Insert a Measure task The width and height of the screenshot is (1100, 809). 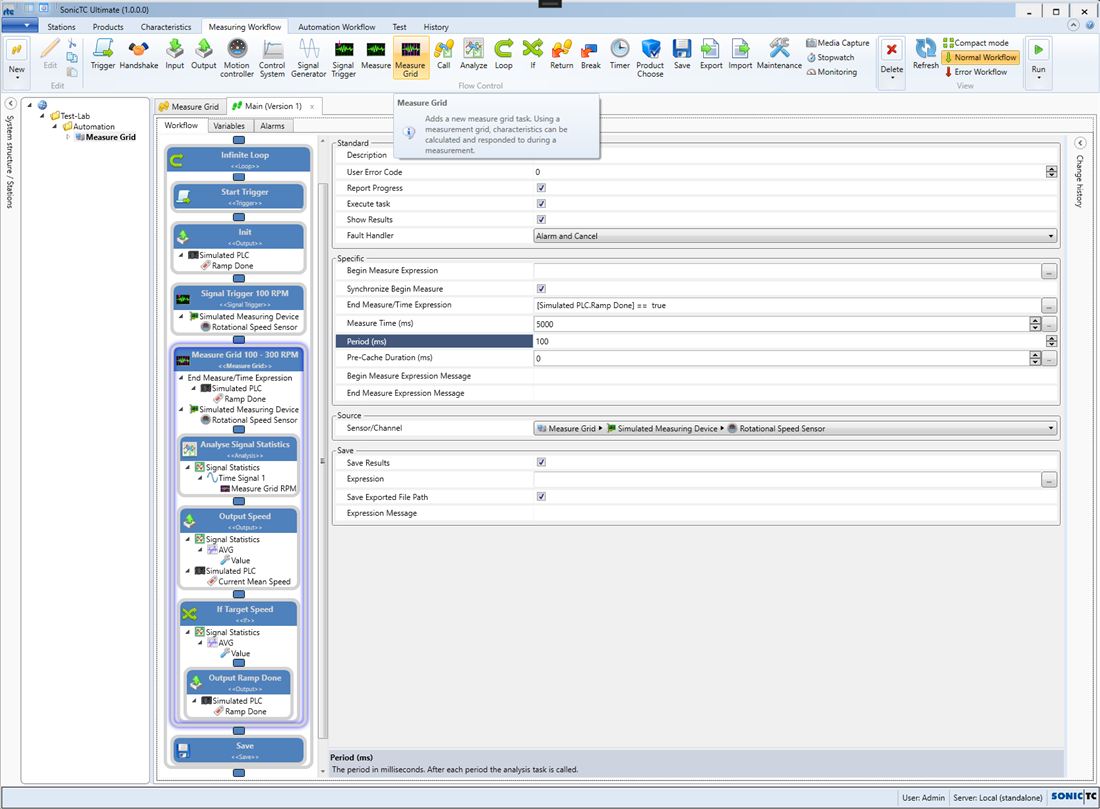coord(376,55)
